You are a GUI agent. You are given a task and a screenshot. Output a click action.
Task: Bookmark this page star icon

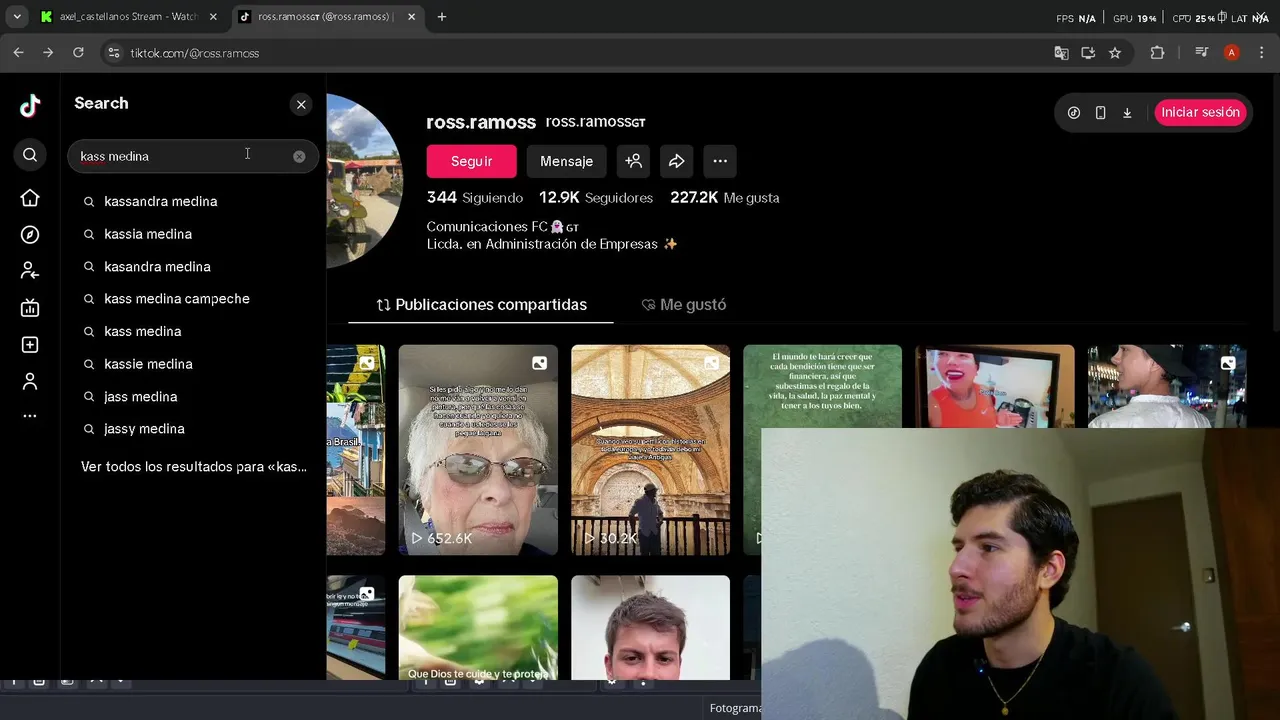coord(1115,53)
